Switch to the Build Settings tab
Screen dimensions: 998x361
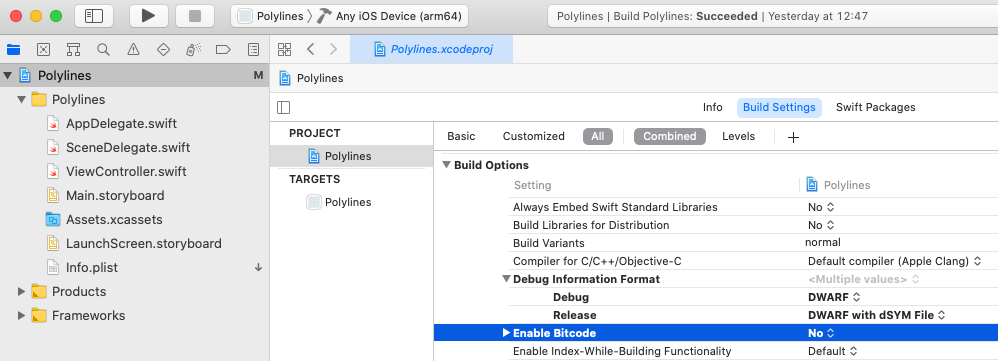click(x=779, y=108)
